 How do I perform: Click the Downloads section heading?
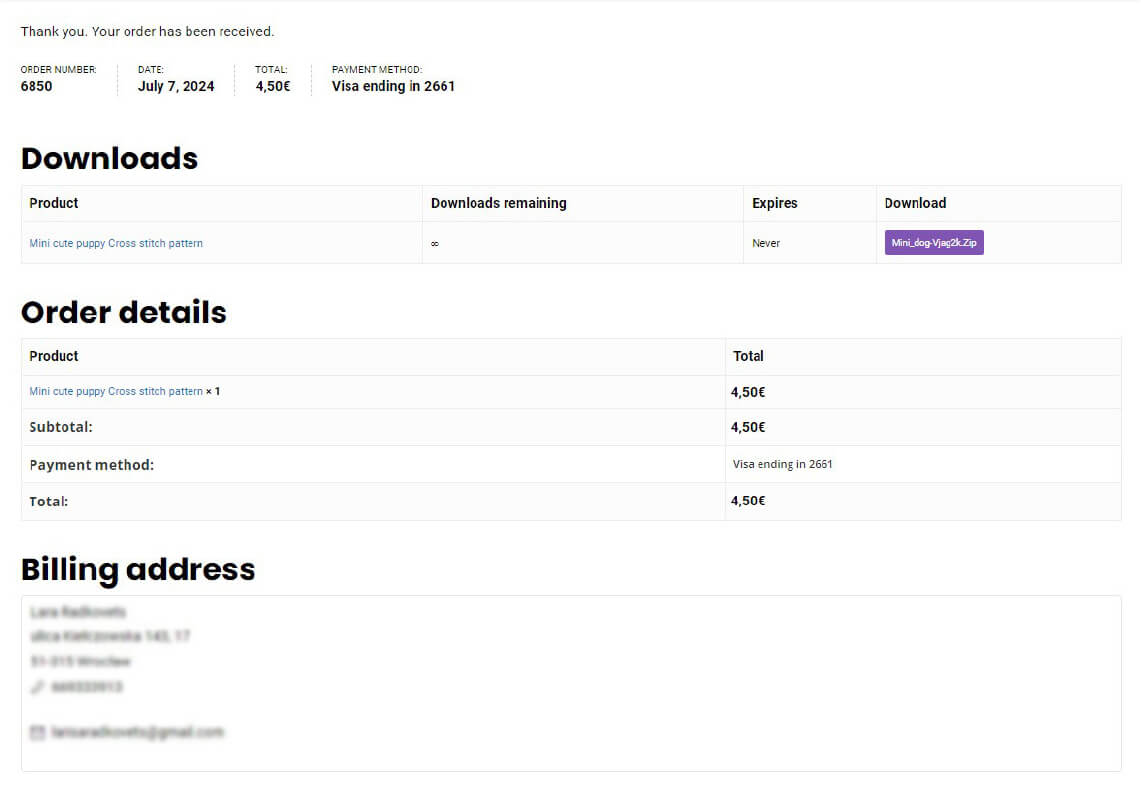(x=109, y=159)
